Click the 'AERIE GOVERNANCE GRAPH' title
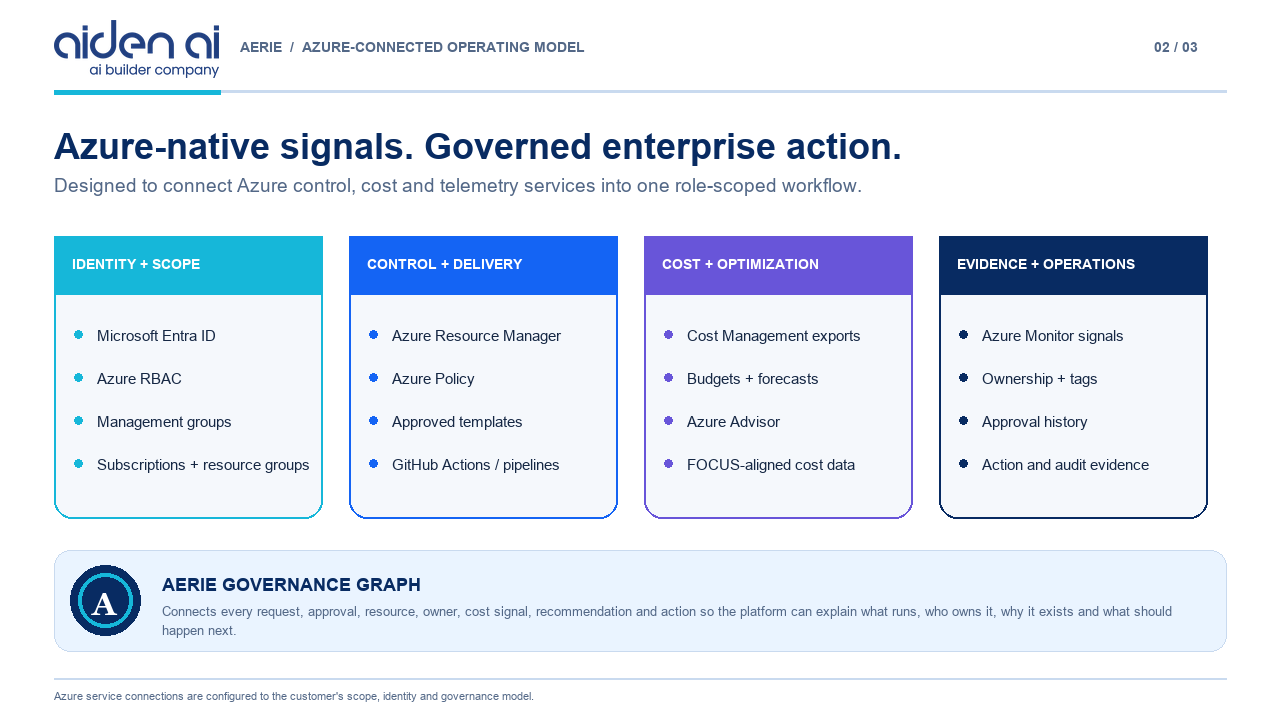Viewport: 1280px width, 720px height. click(x=291, y=585)
